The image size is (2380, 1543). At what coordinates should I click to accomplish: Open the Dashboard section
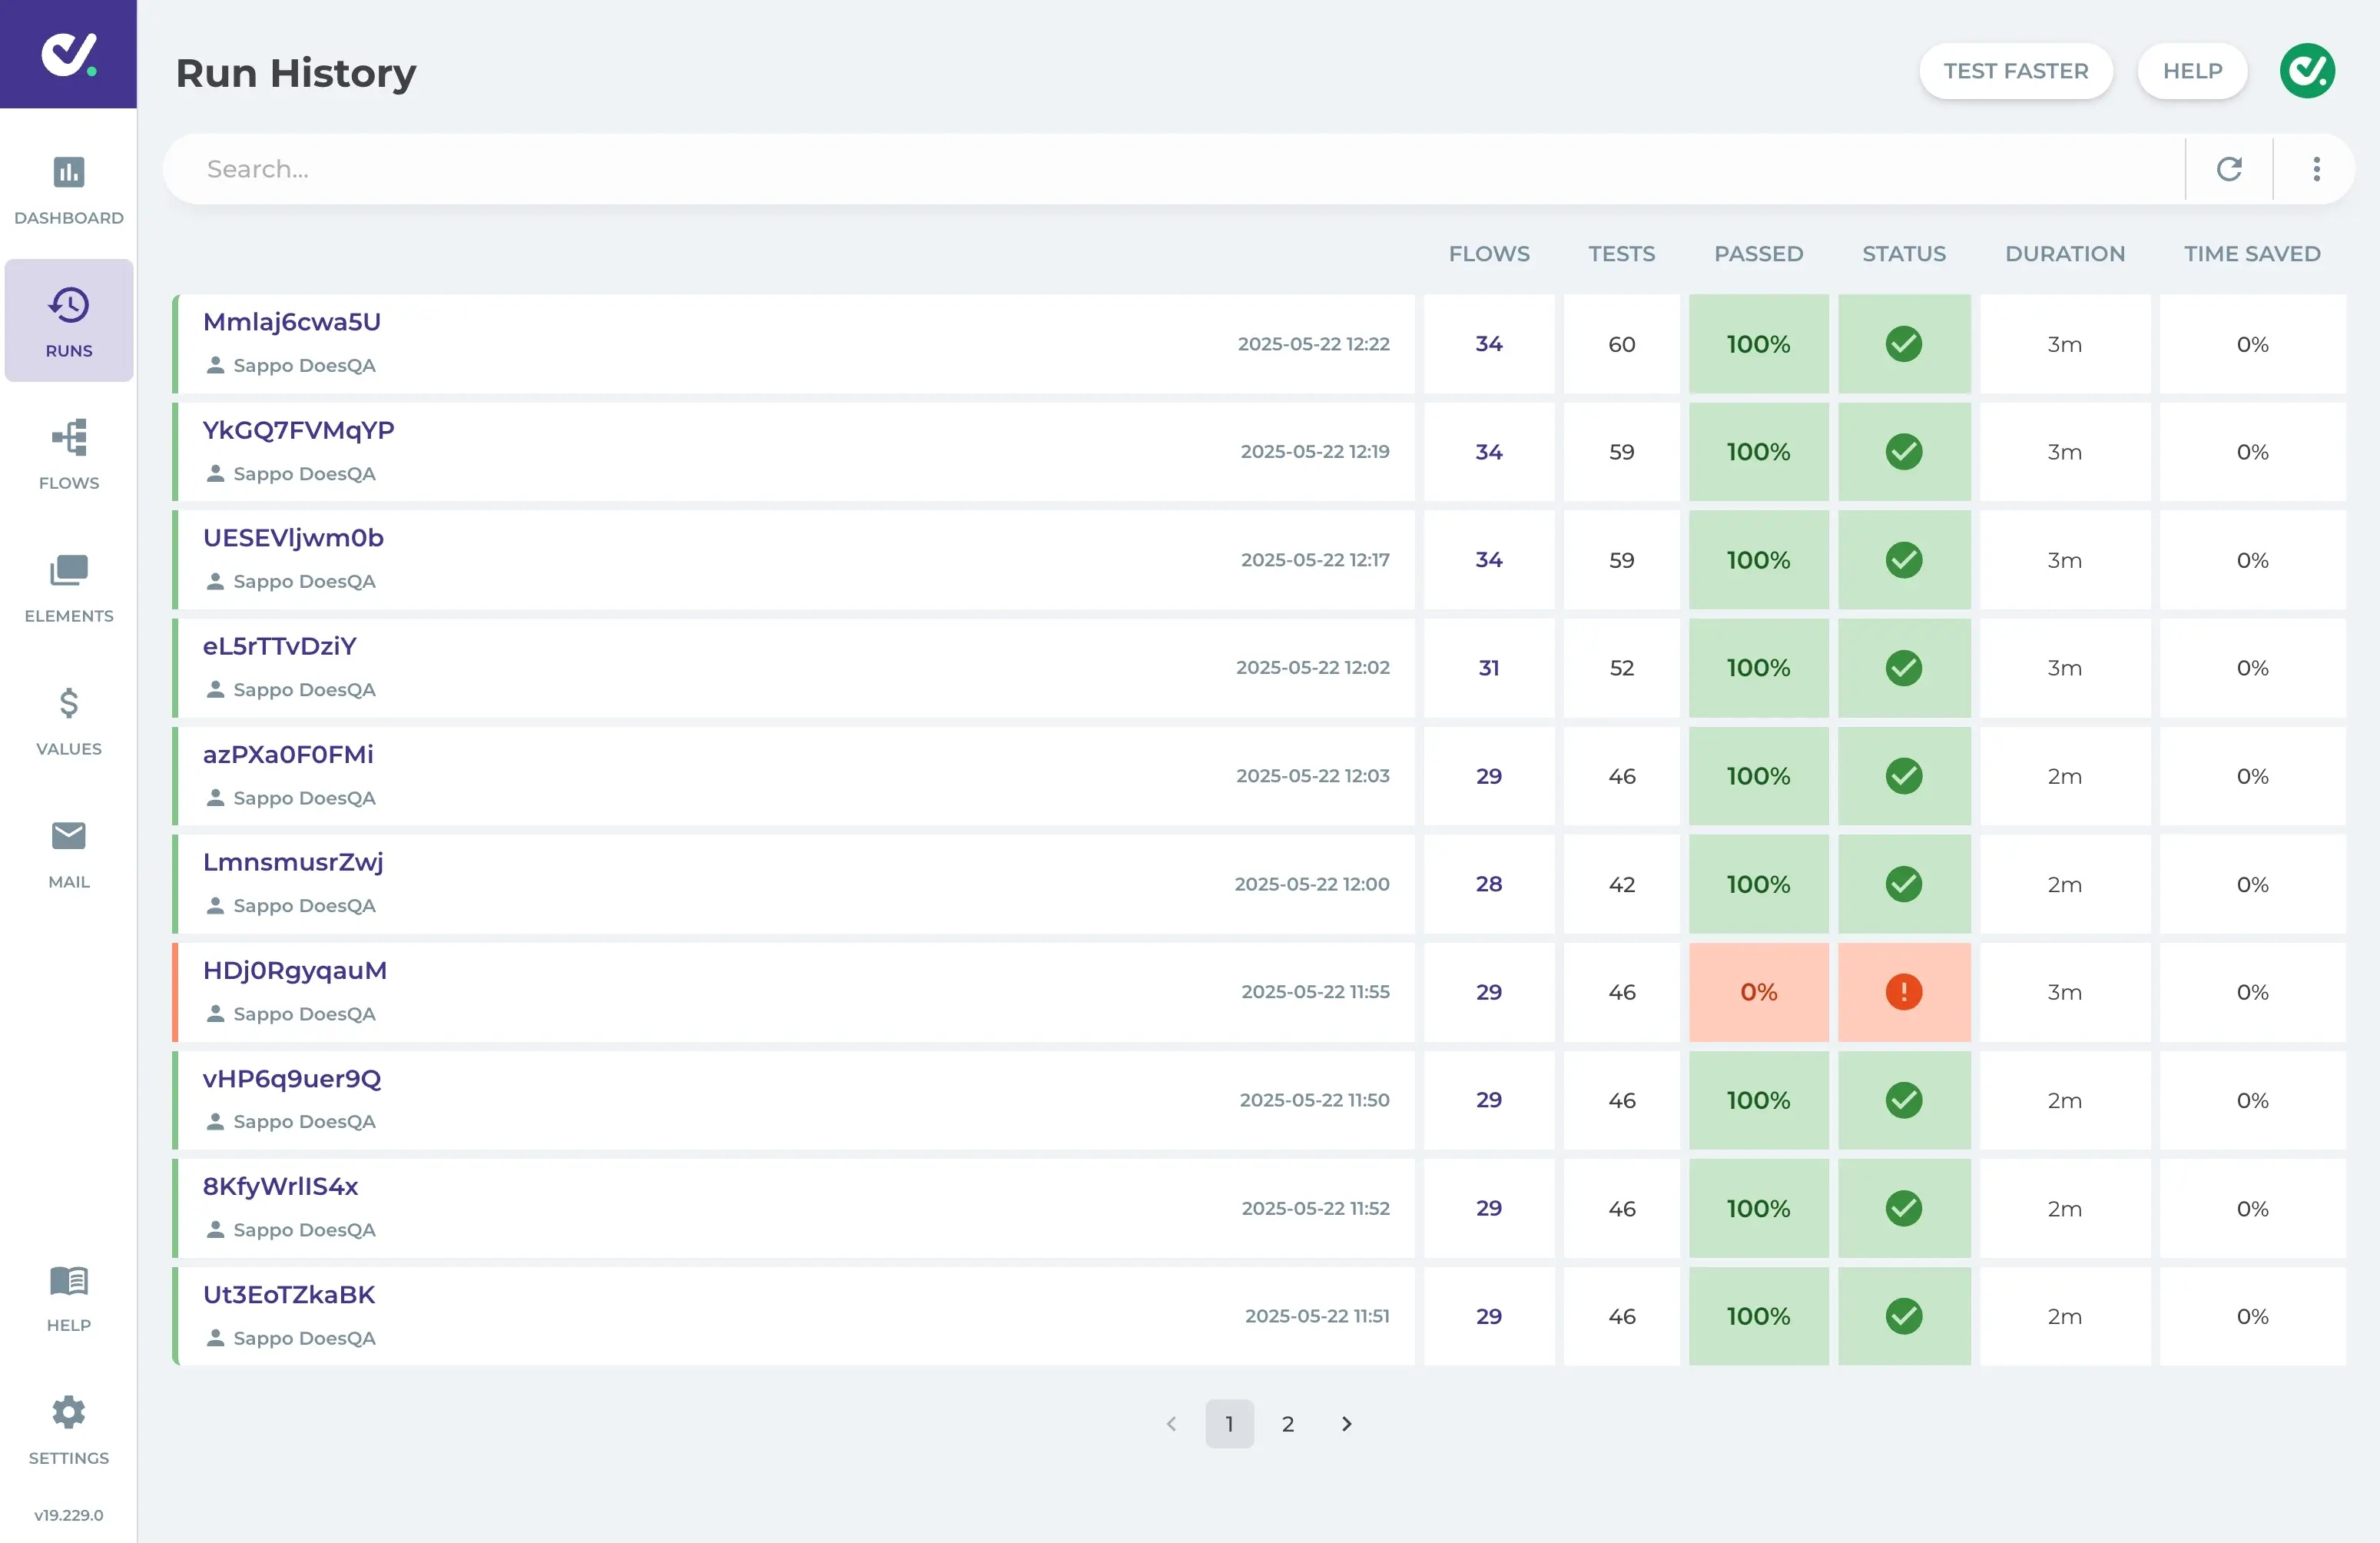tap(68, 190)
